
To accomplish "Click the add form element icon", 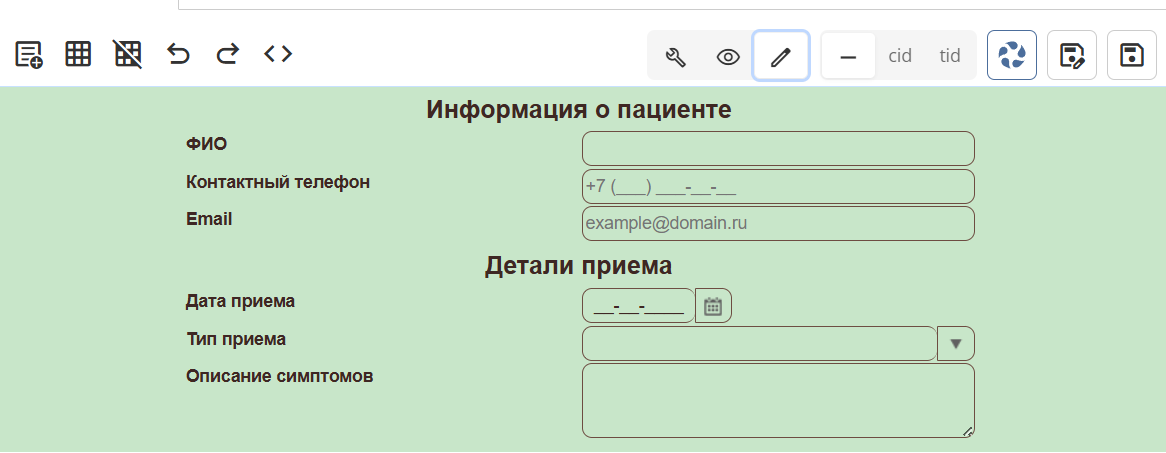I will 29,54.
